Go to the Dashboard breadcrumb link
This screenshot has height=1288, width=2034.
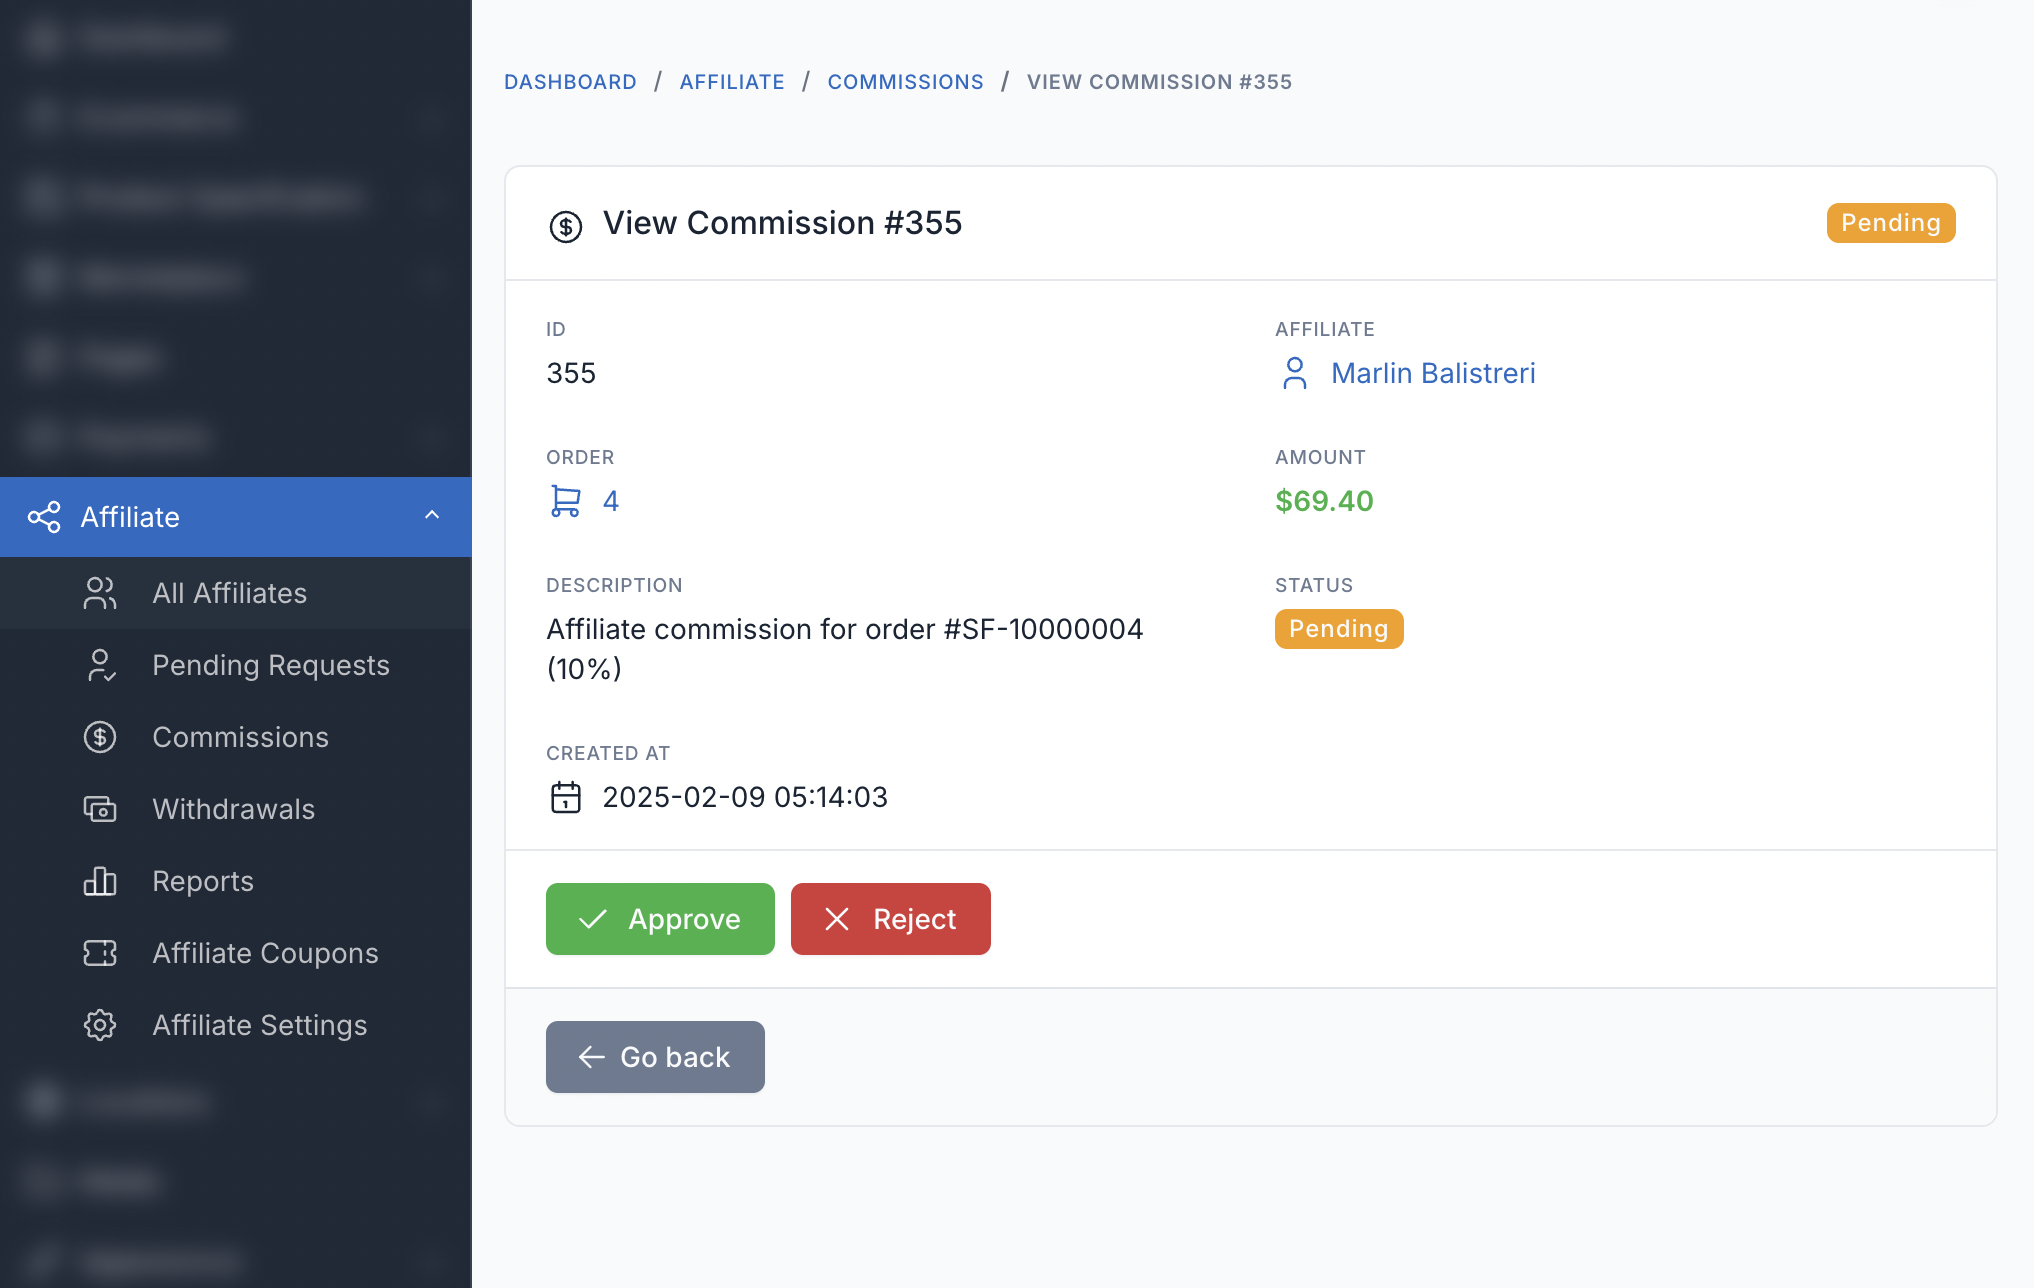tap(570, 82)
